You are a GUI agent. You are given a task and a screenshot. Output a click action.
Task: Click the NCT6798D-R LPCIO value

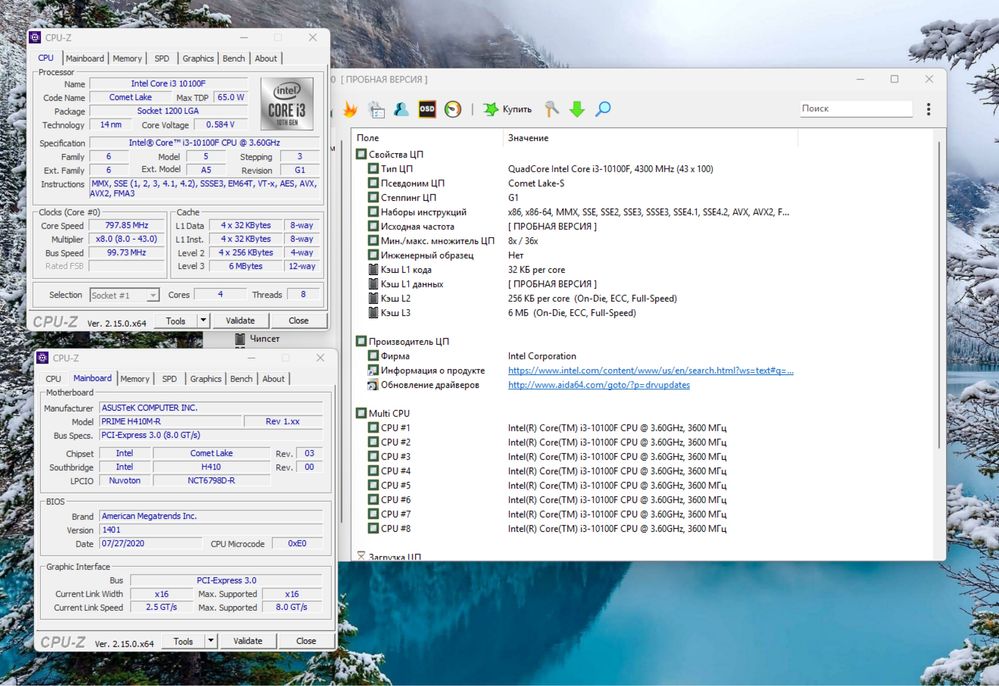pos(212,480)
